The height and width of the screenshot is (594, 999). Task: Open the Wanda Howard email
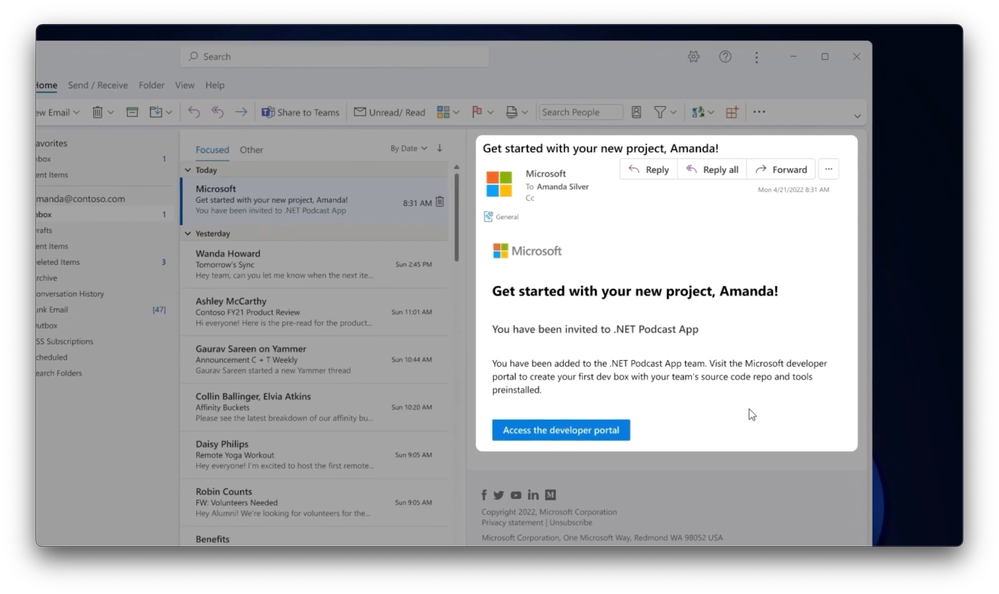(x=314, y=264)
